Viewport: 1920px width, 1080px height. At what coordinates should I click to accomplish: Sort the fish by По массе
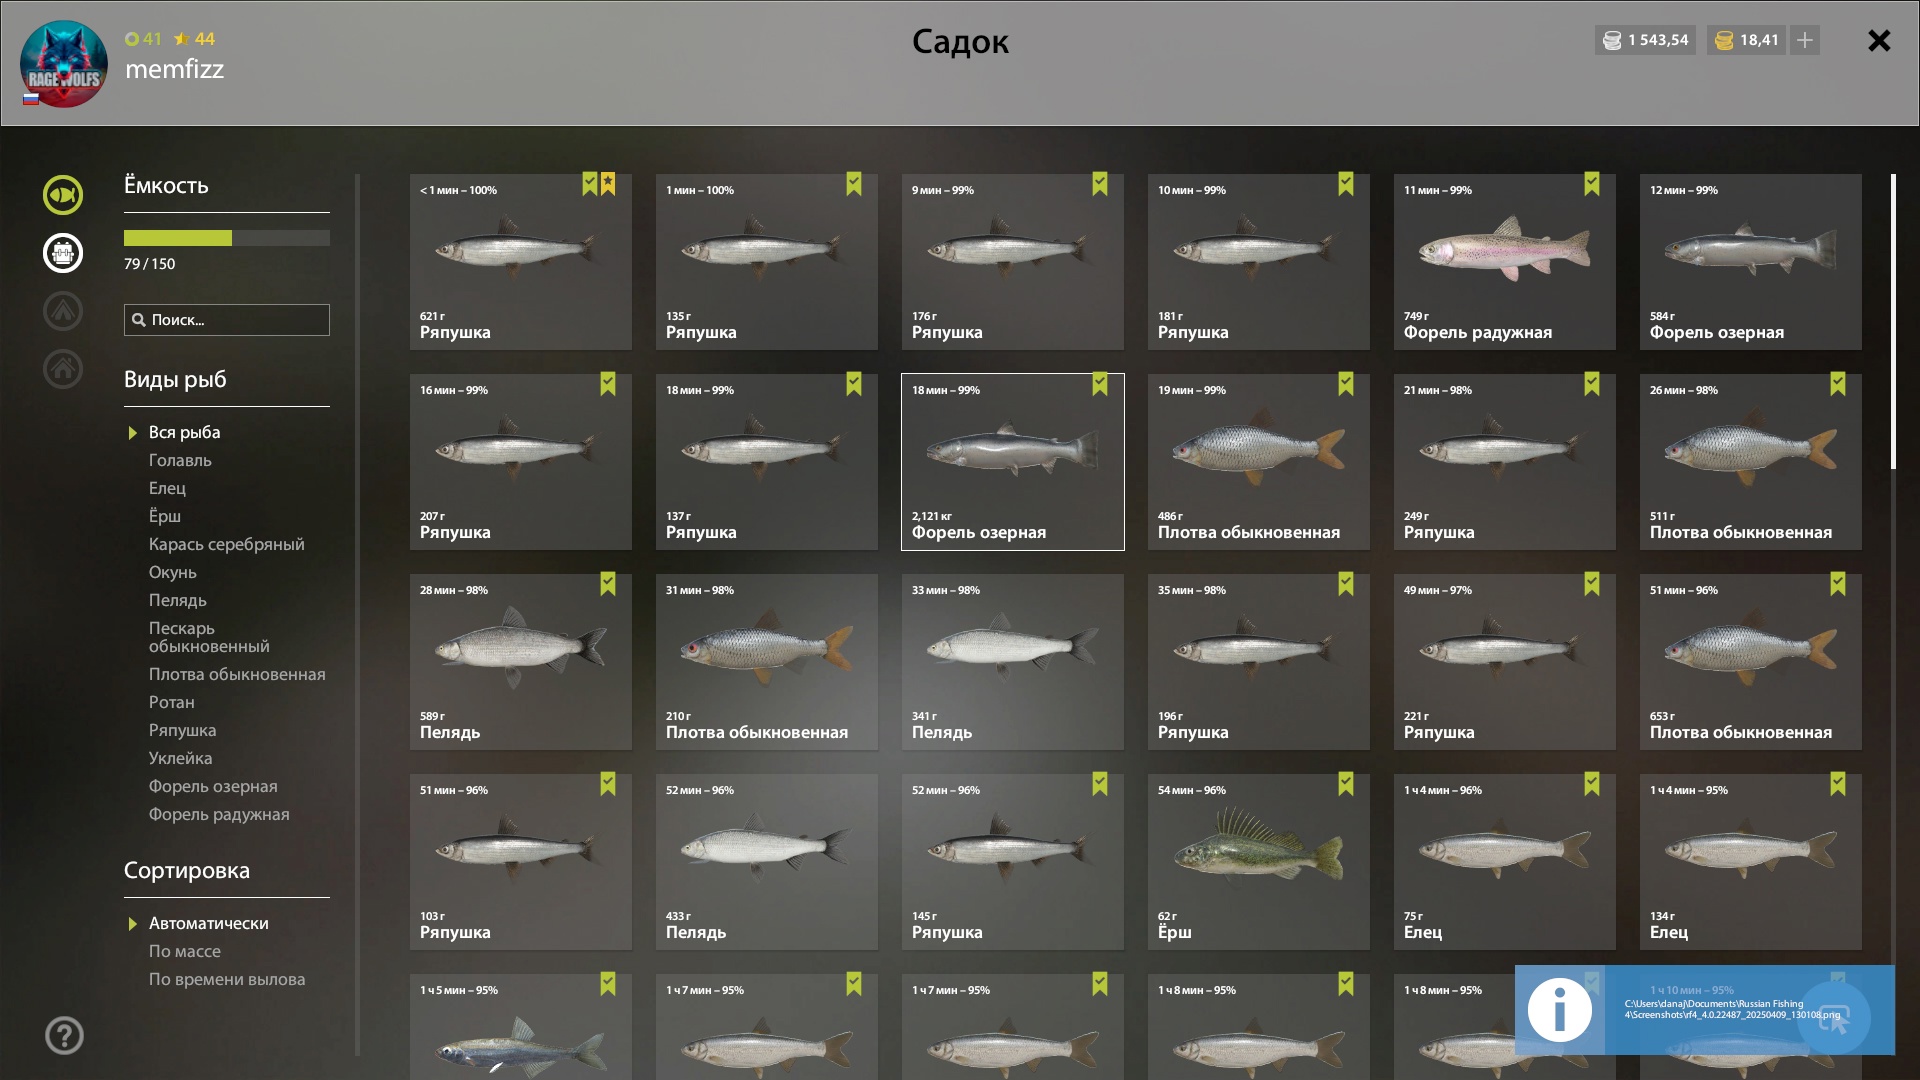185,951
